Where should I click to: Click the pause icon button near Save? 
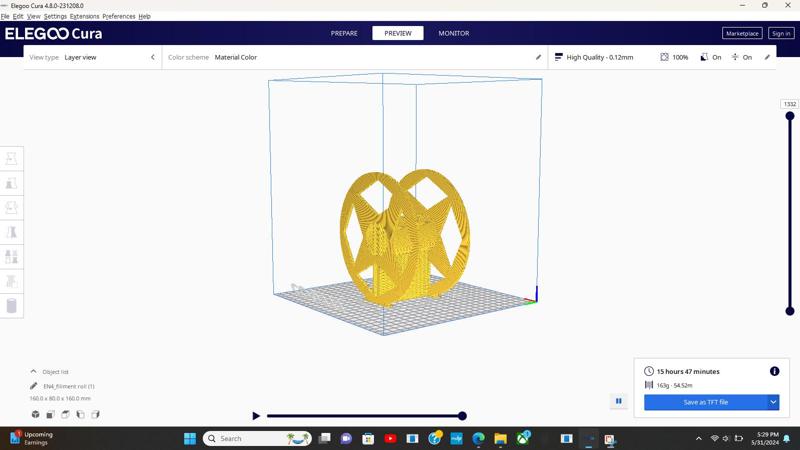click(x=618, y=402)
